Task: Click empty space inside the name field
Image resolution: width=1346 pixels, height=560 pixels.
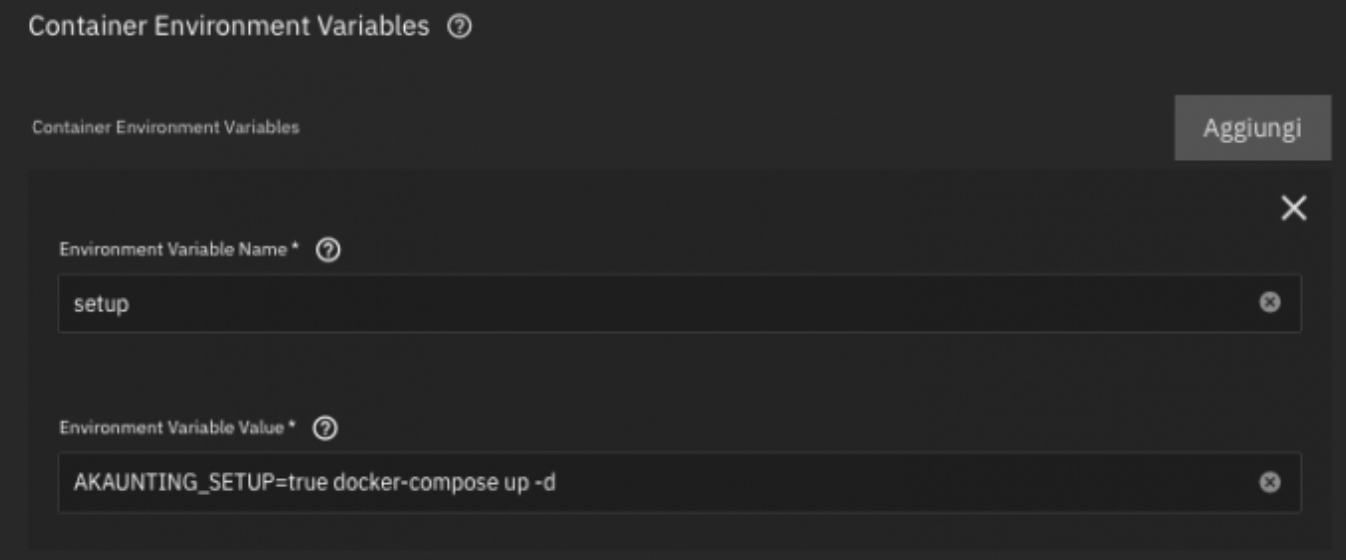Action: [700, 303]
